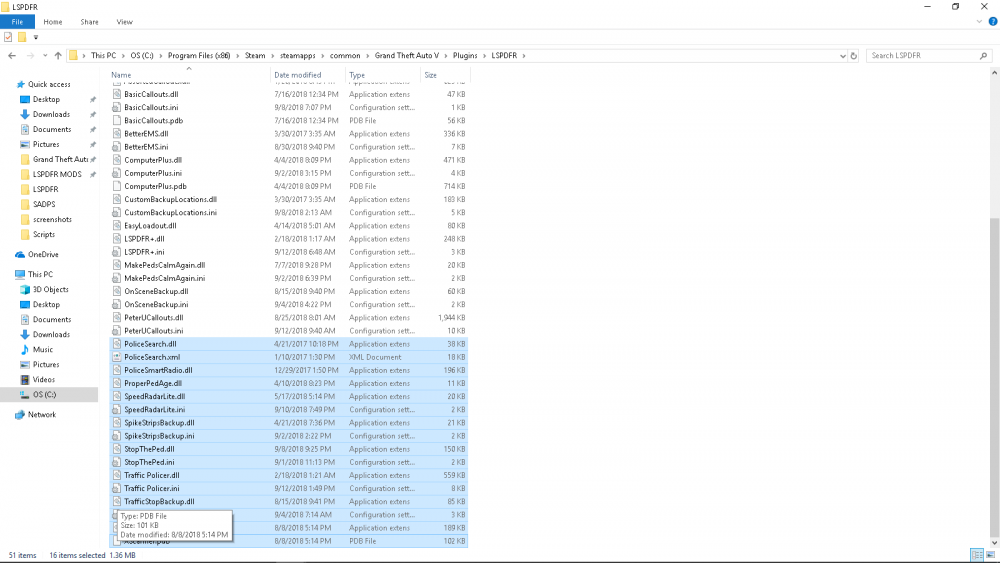Open Videos under This PC
The width and height of the screenshot is (1000, 563).
[44, 379]
